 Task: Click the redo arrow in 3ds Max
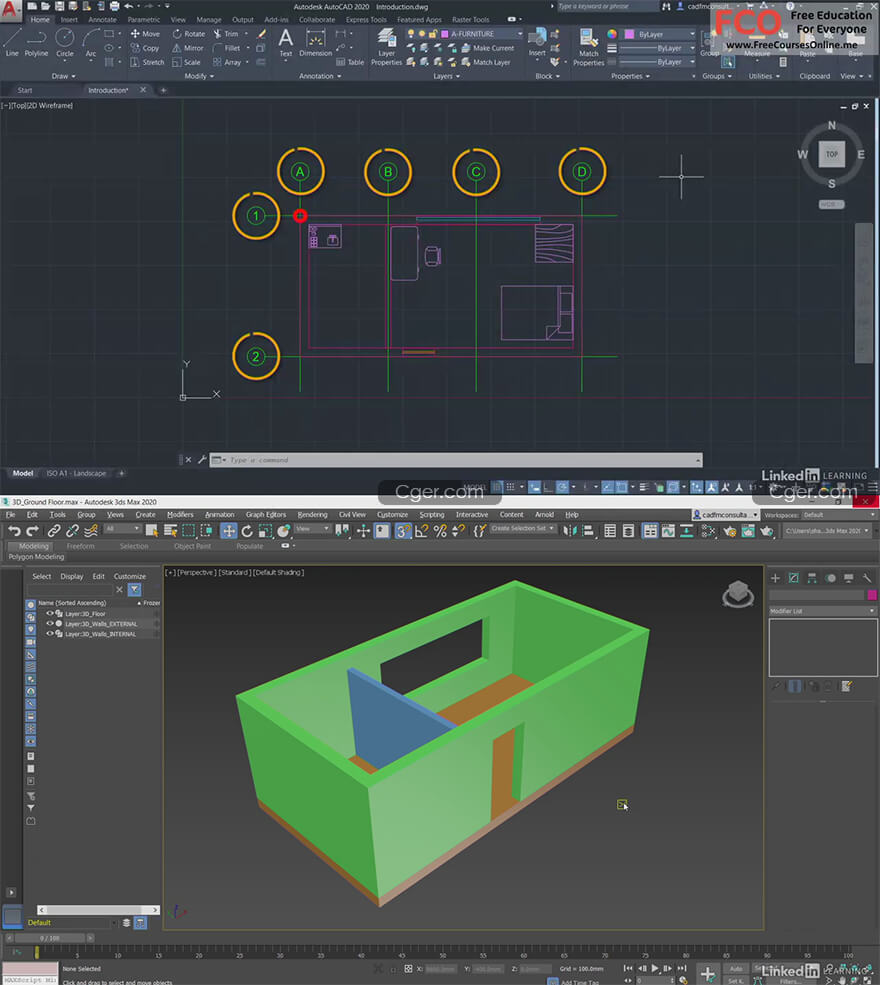(33, 531)
